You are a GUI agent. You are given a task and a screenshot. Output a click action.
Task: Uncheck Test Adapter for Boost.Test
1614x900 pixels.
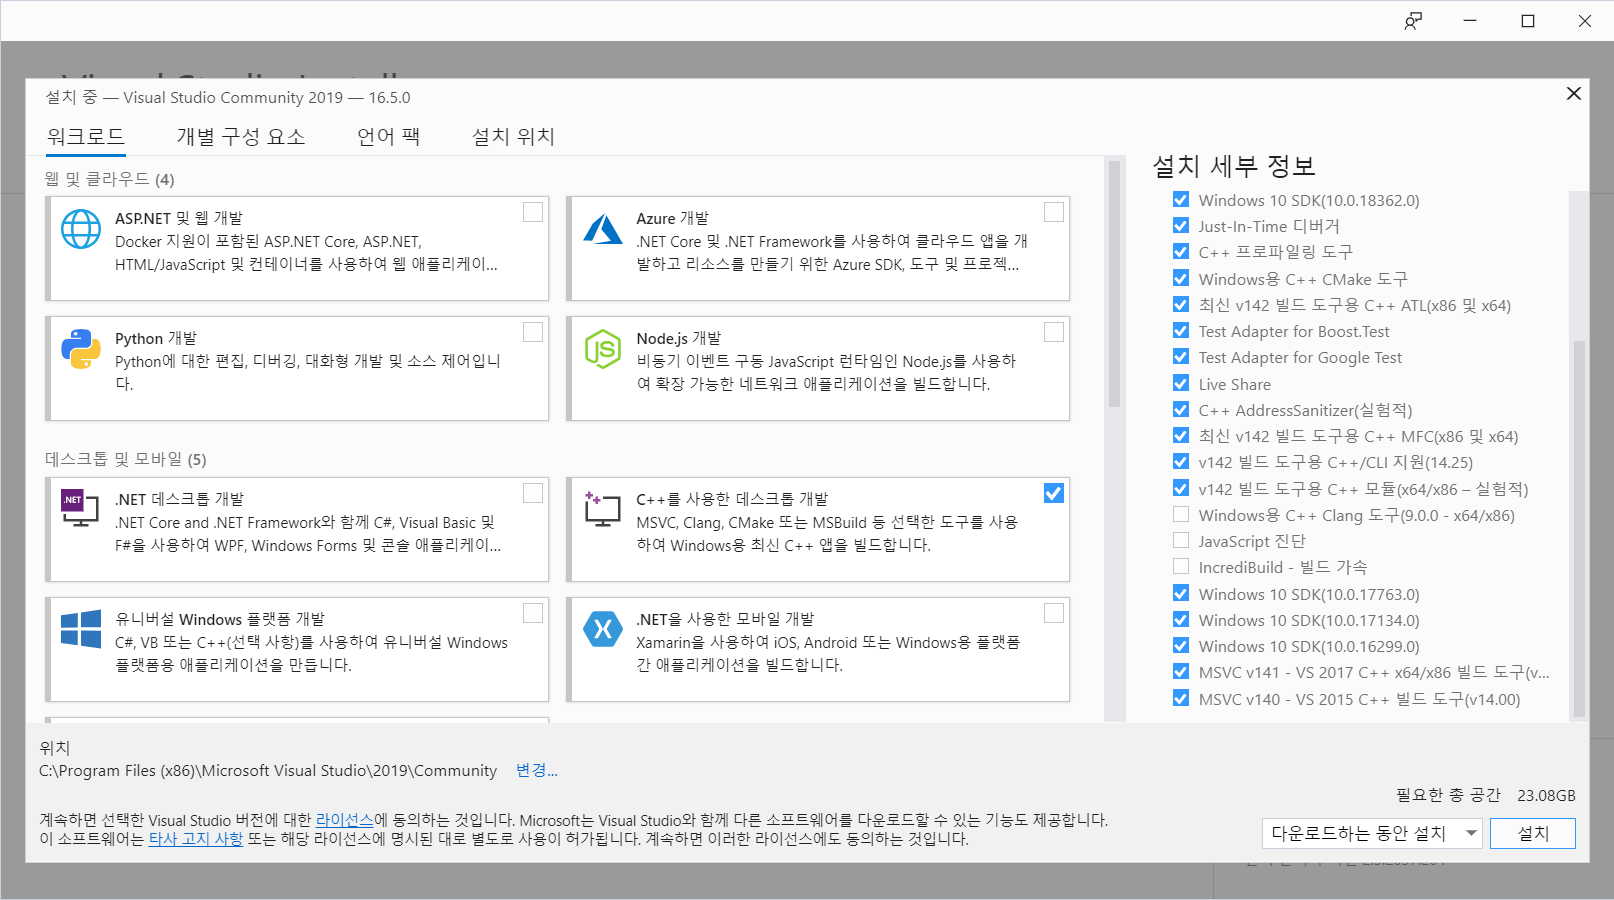click(1181, 331)
